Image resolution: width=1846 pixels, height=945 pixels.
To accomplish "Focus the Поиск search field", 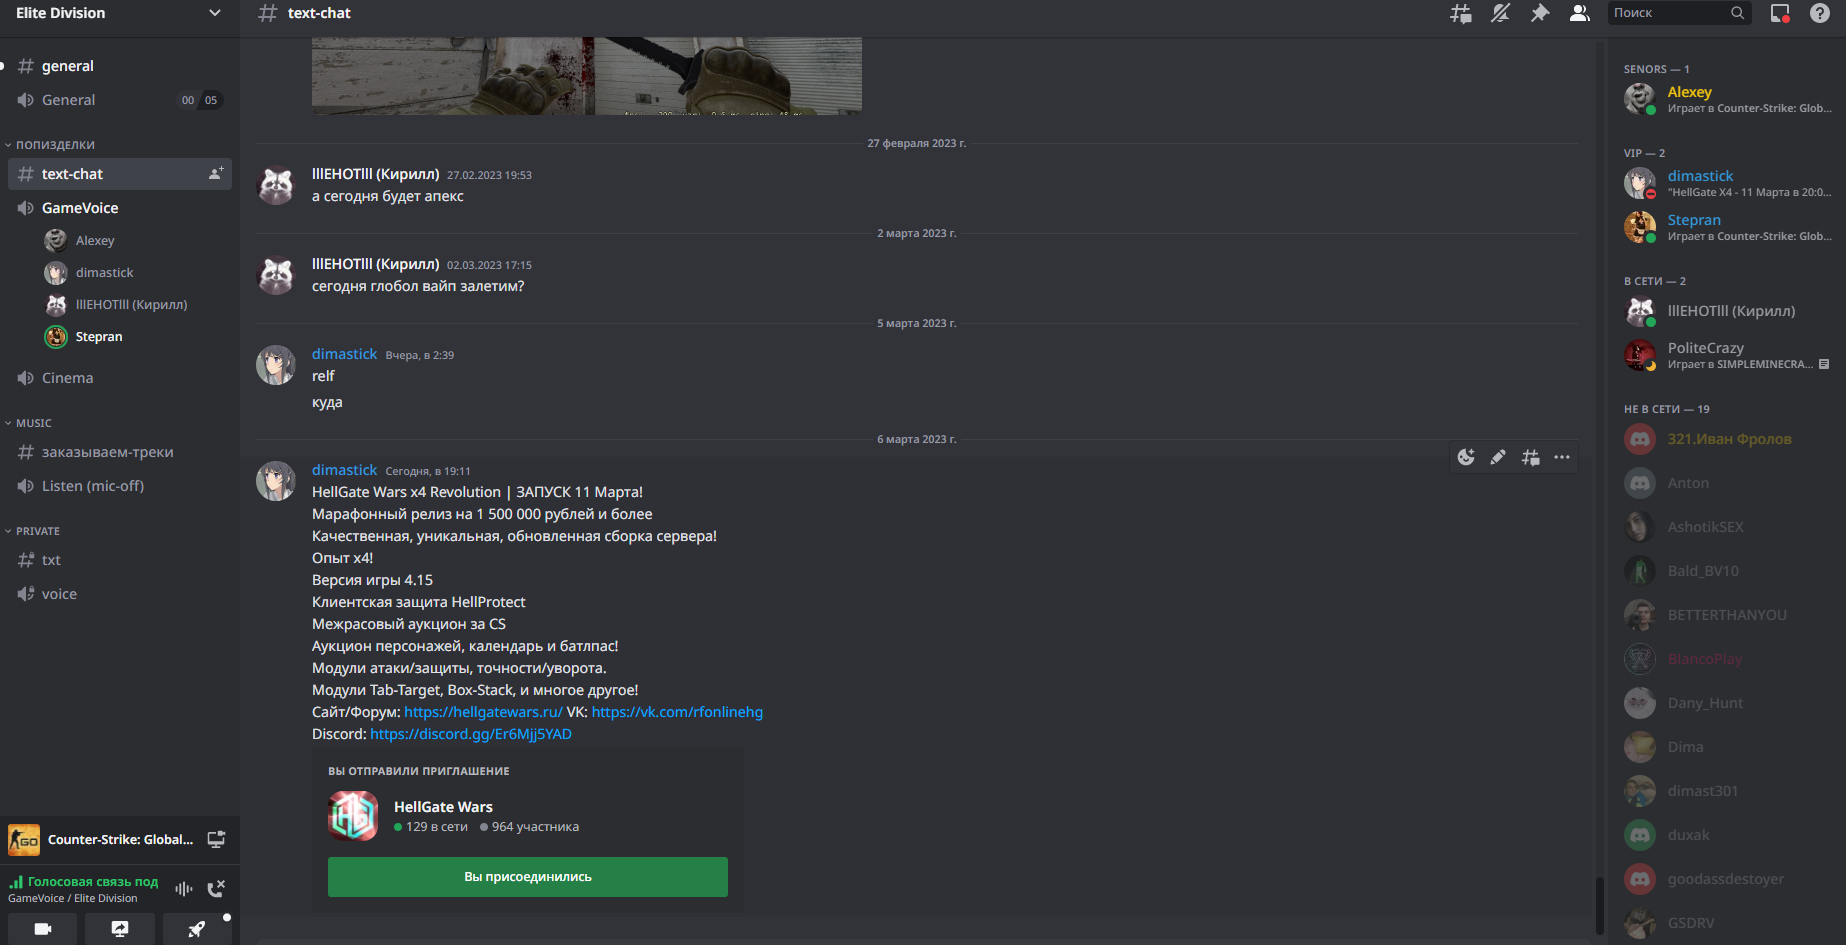I will pos(1679,13).
